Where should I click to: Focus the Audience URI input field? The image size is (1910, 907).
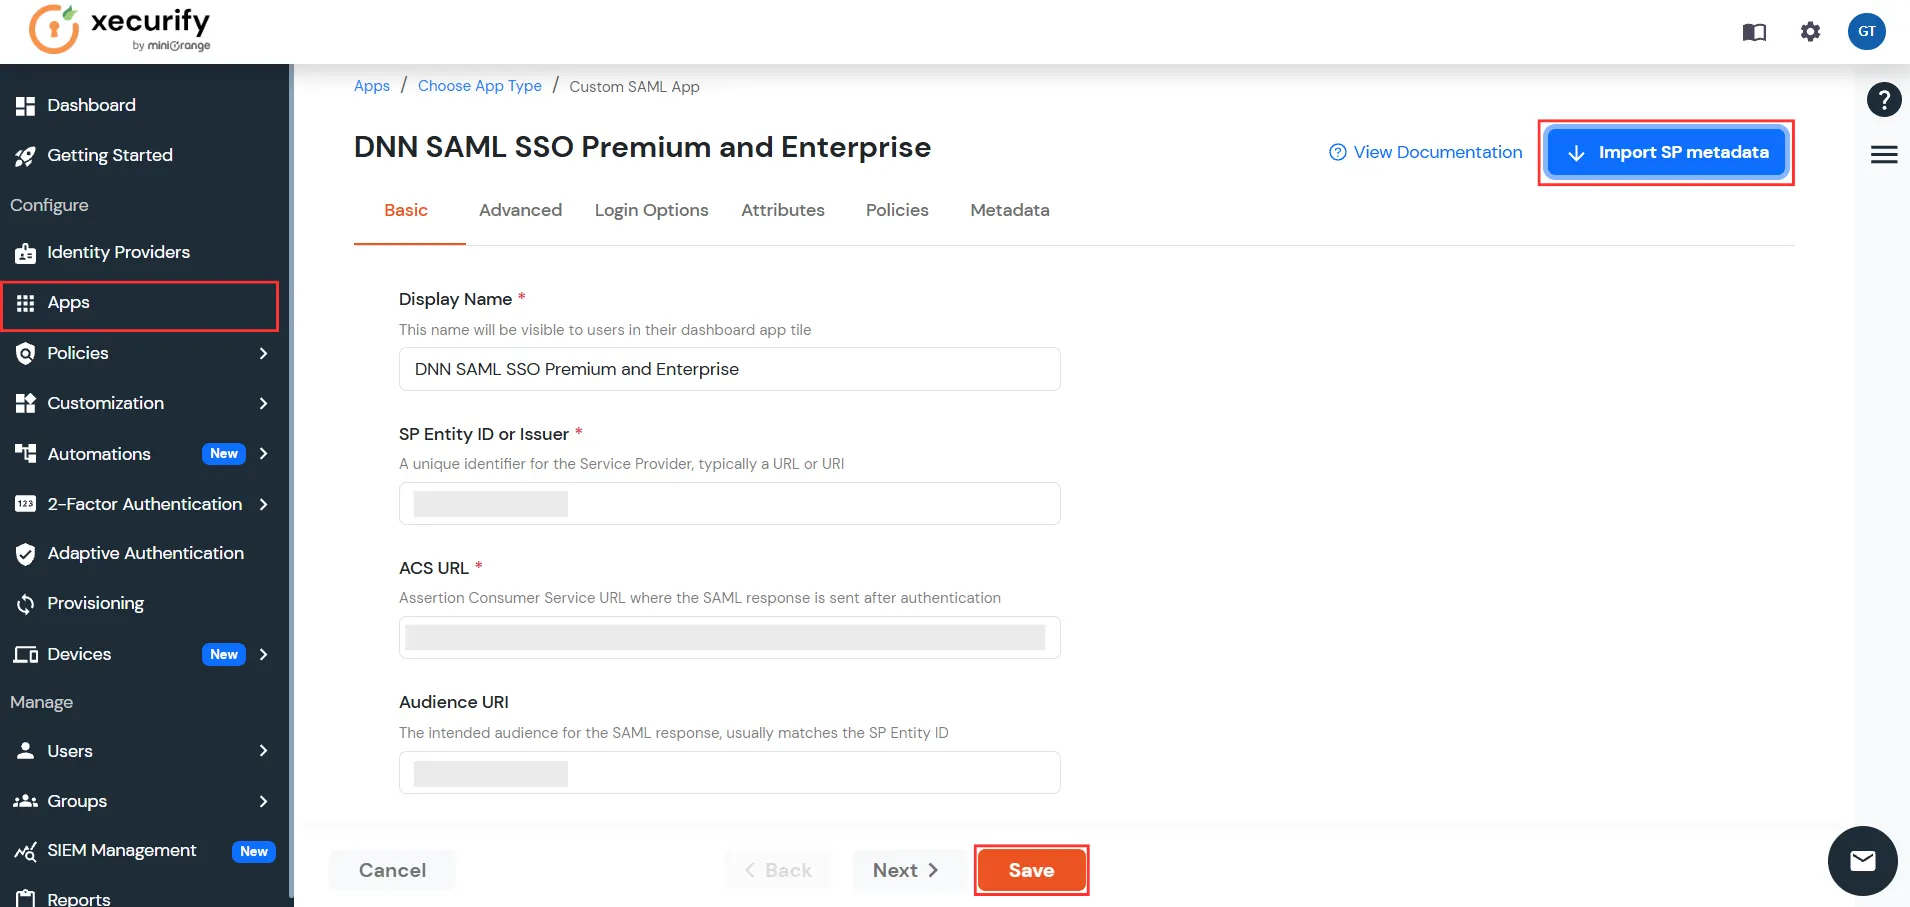[729, 772]
